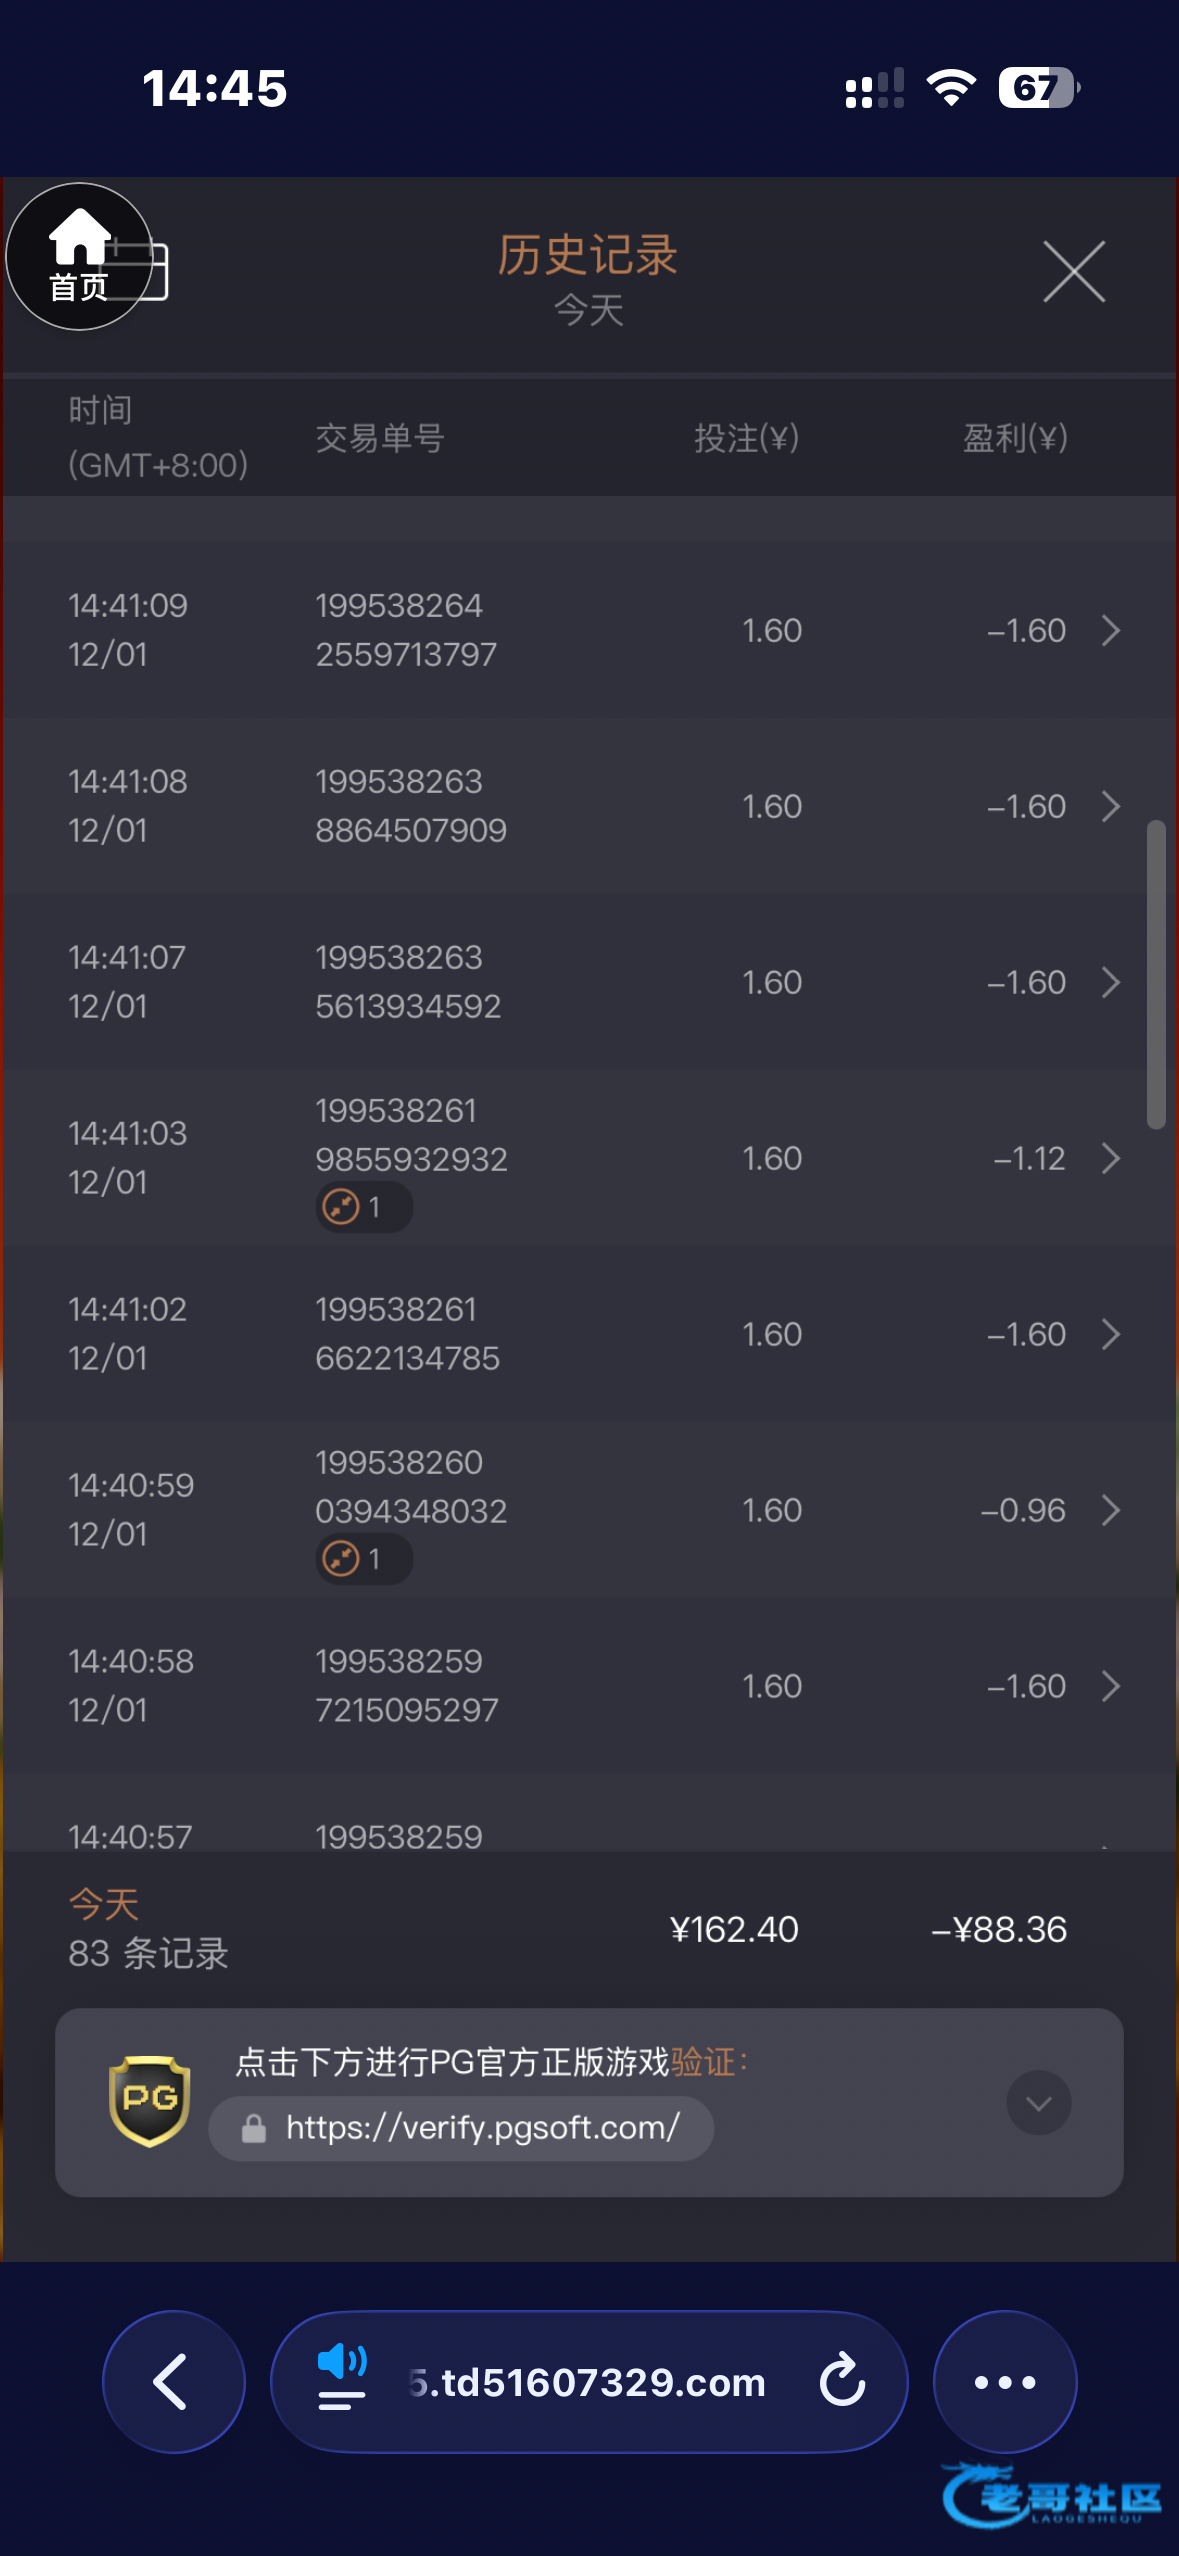Open details of 14:41:07 transaction

click(x=1110, y=983)
